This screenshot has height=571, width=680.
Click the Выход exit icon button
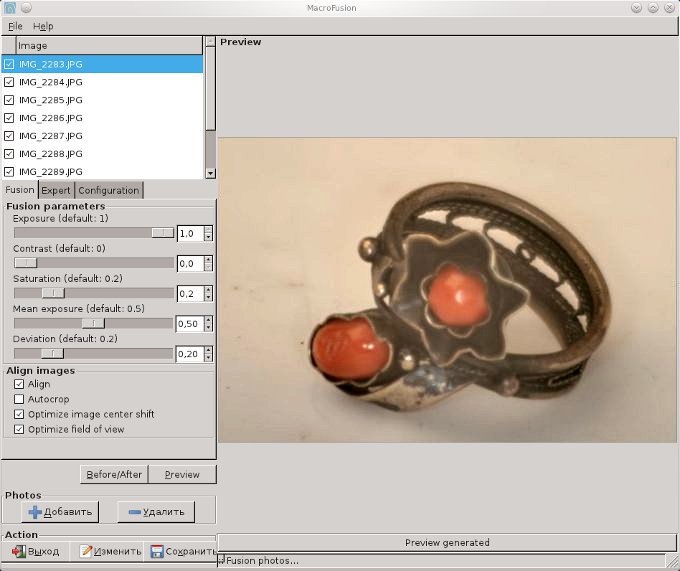[x=18, y=551]
